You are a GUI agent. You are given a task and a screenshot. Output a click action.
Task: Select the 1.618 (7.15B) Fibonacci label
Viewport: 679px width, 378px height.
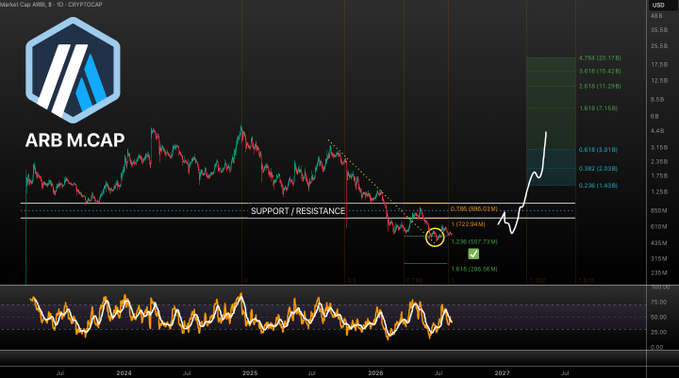(598, 108)
